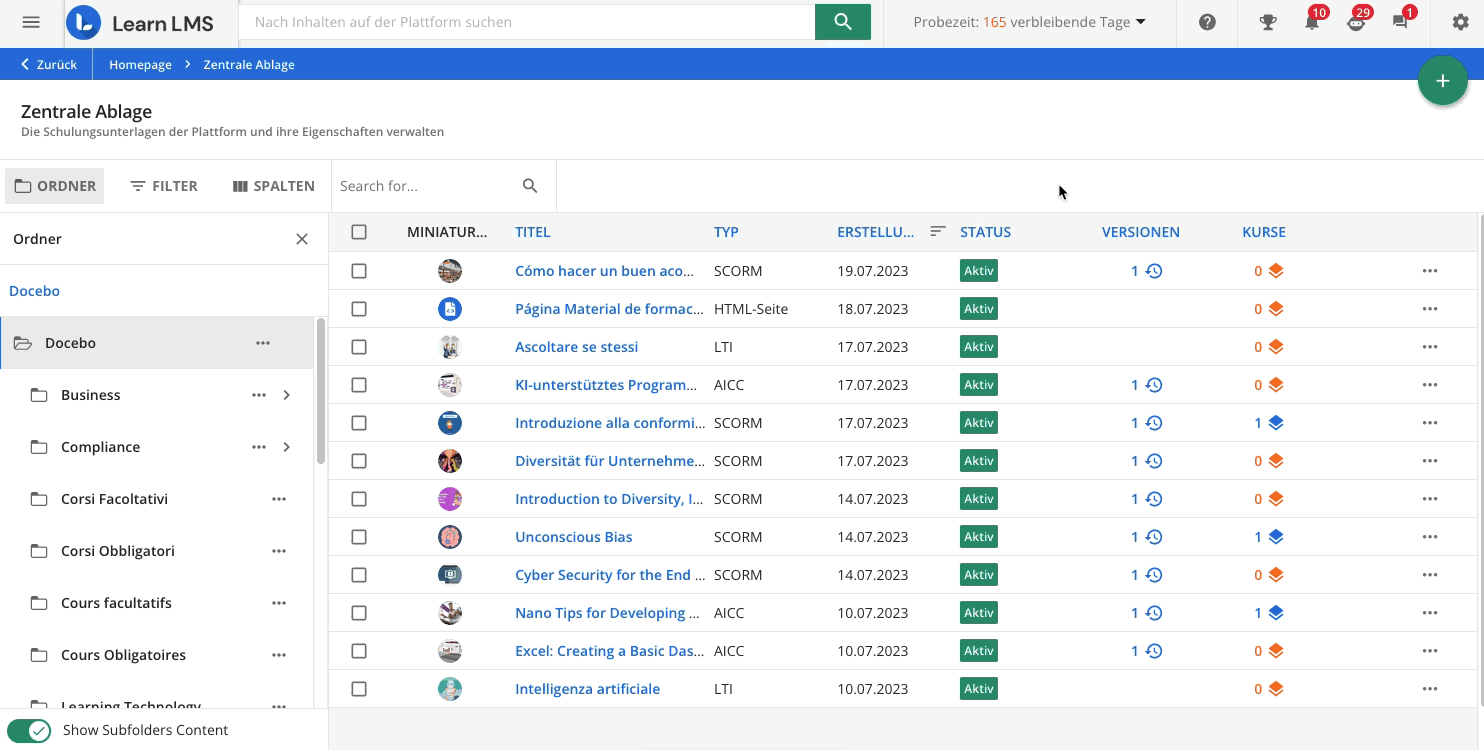
Task: Open the Intelligenza artificiale title link
Action: click(587, 689)
